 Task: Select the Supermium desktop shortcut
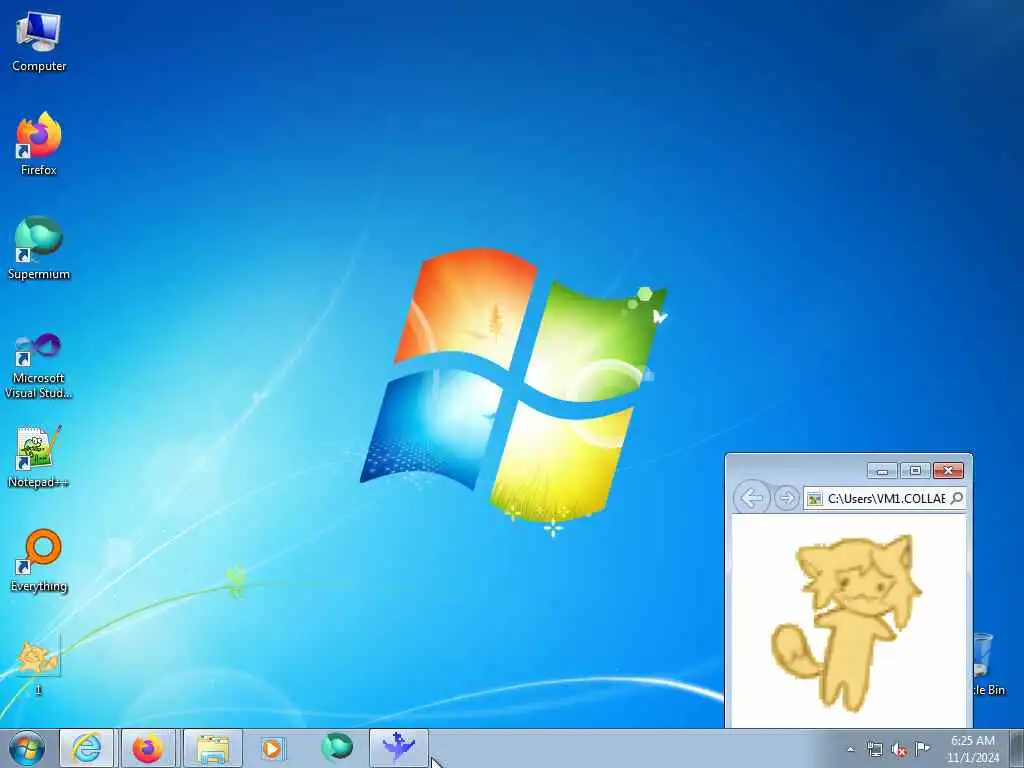(x=39, y=248)
